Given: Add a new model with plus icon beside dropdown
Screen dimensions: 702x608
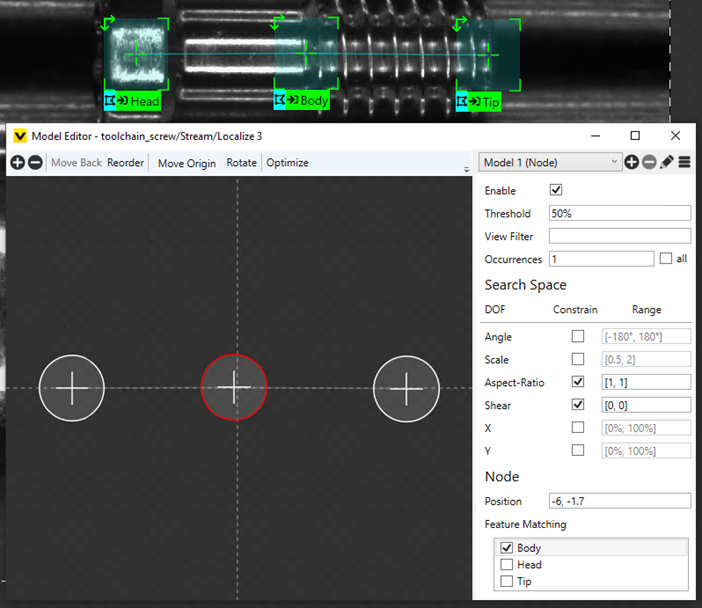Looking at the screenshot, I should pyautogui.click(x=632, y=162).
